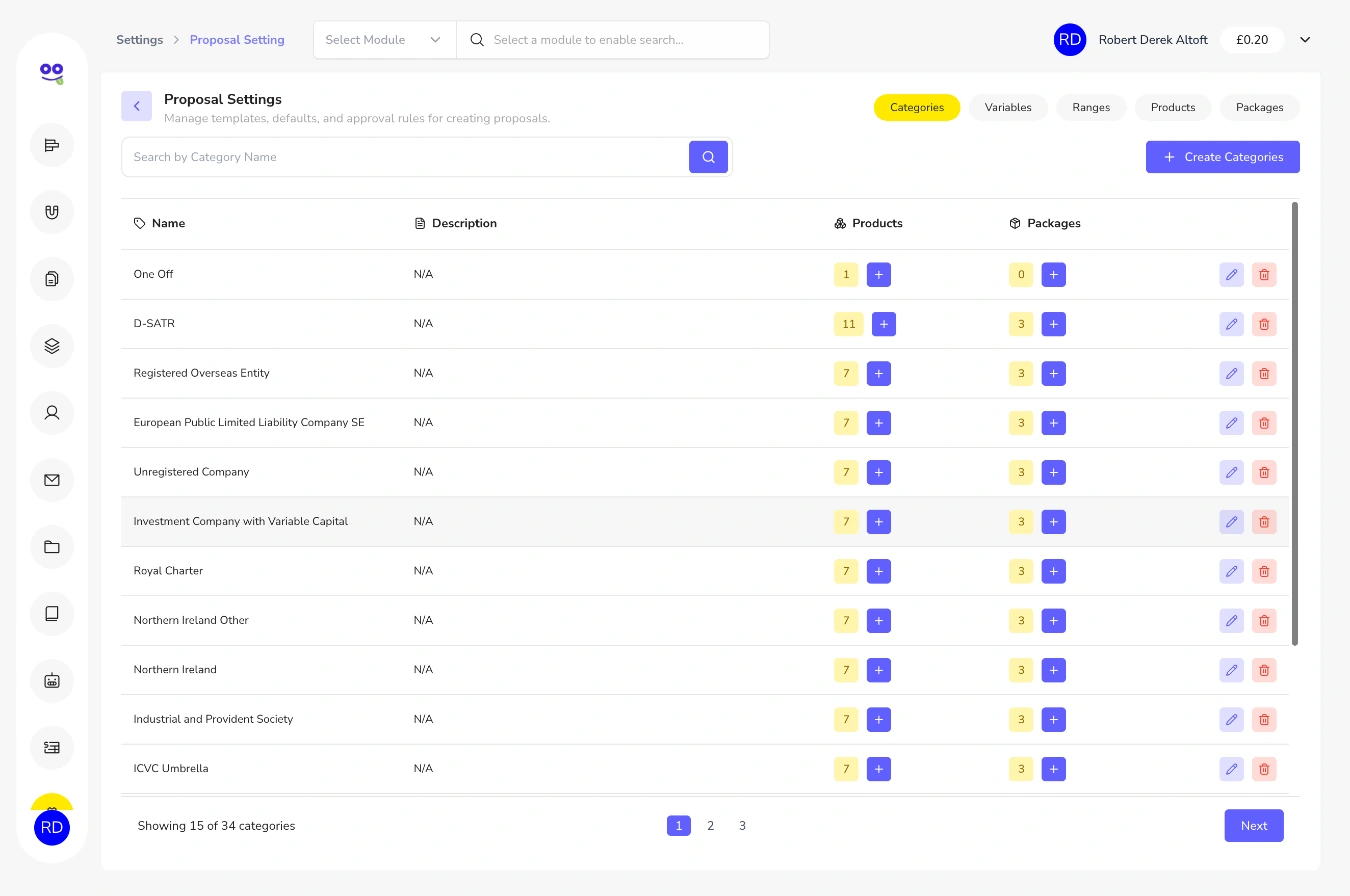Open the documents icon in the sidebar
This screenshot has height=896, width=1350.
(52, 279)
